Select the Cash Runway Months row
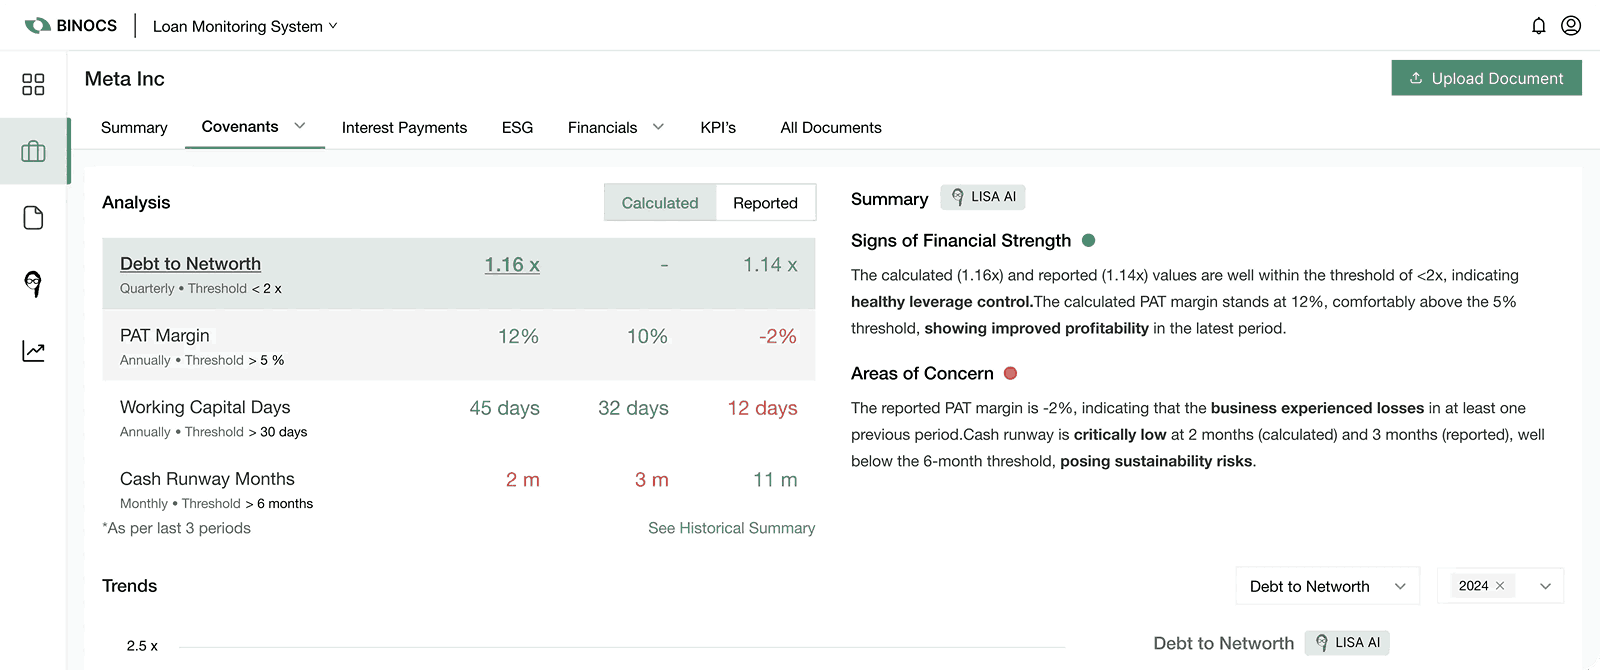Image resolution: width=1600 pixels, height=670 pixels. (x=459, y=489)
